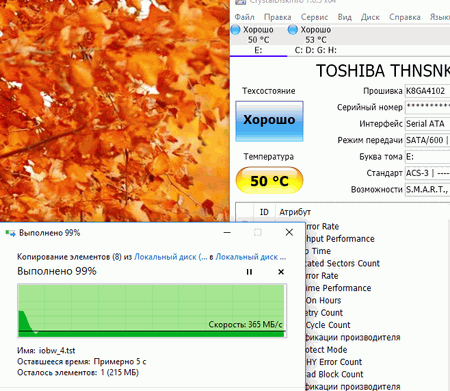The height and width of the screenshot is (391, 450).
Task: Click the ID column header
Action: pos(264,212)
